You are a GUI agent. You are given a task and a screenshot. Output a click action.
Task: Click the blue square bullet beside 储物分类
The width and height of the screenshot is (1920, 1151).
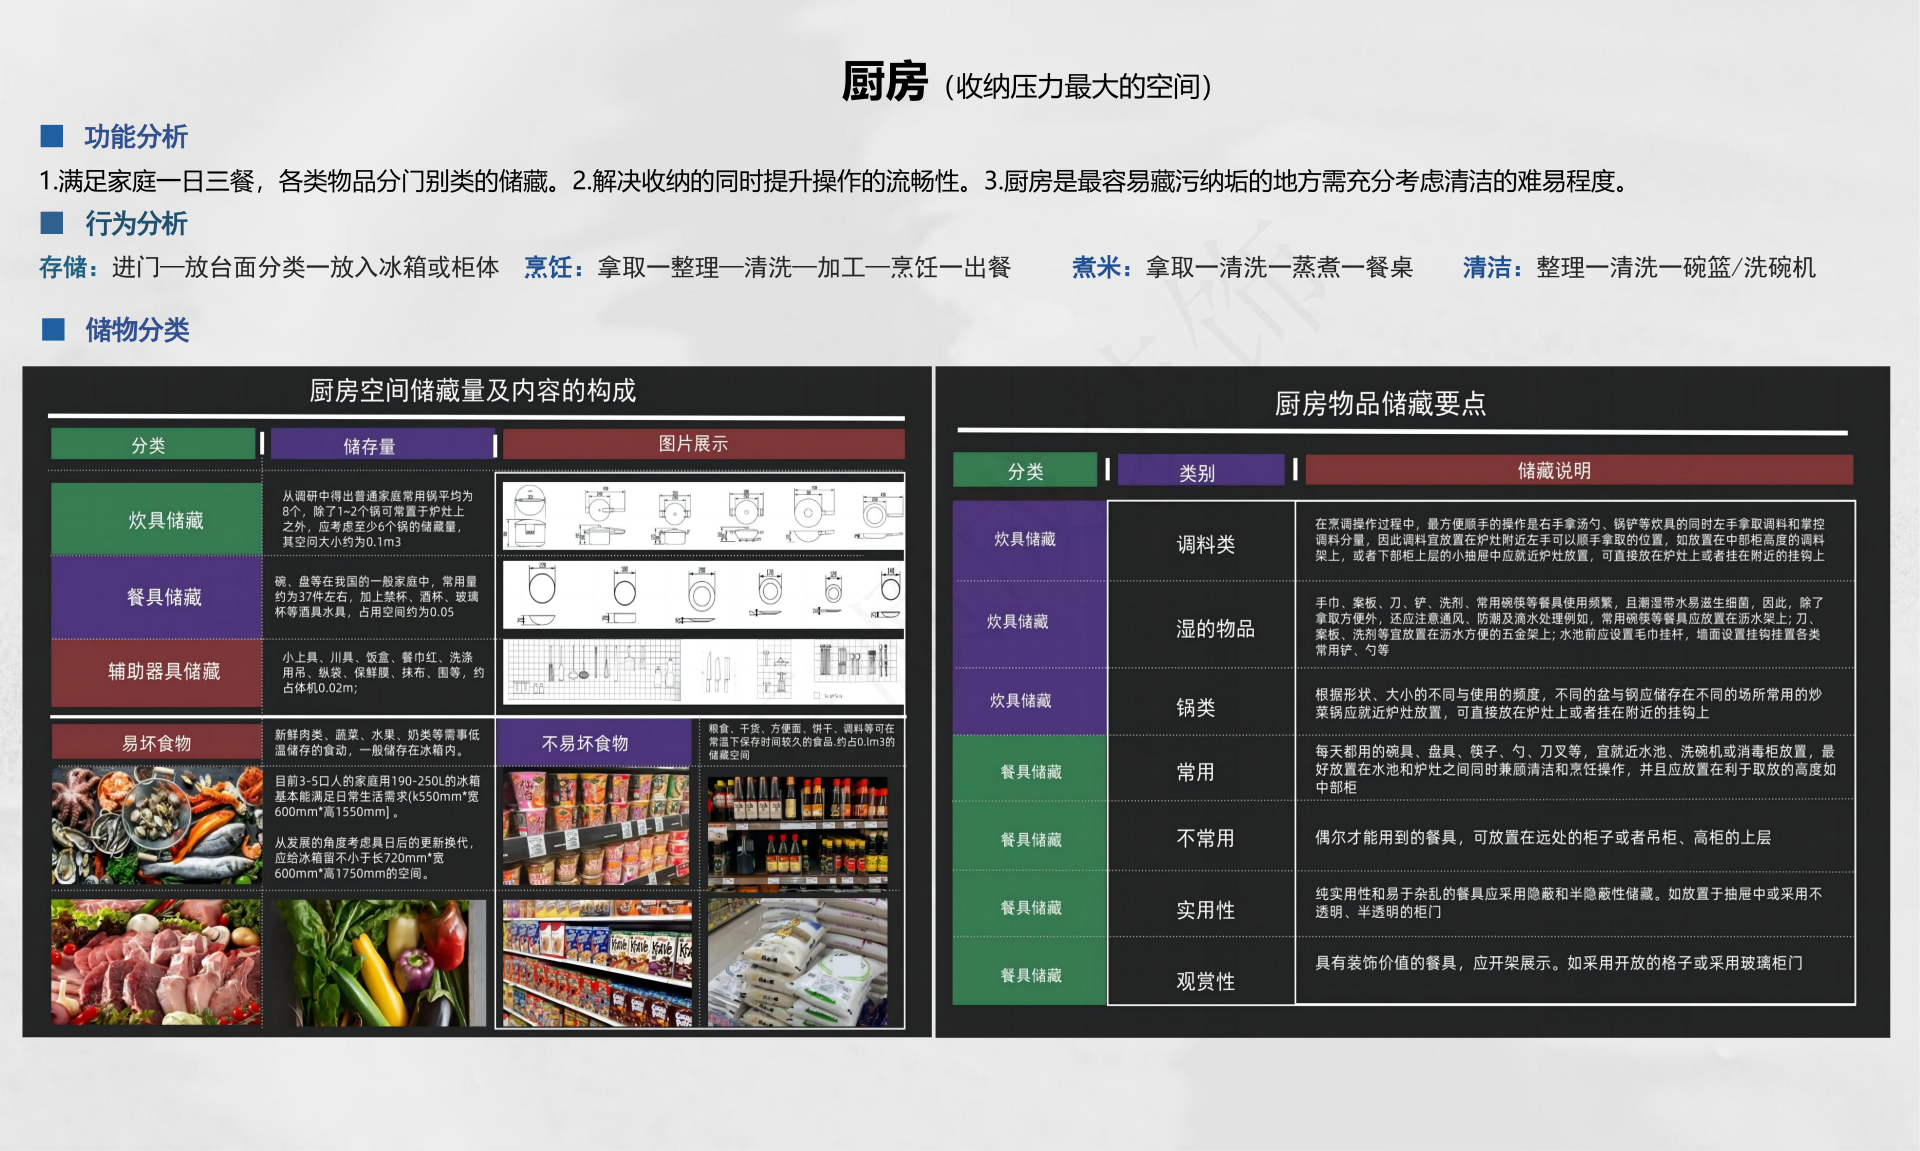pyautogui.click(x=53, y=329)
